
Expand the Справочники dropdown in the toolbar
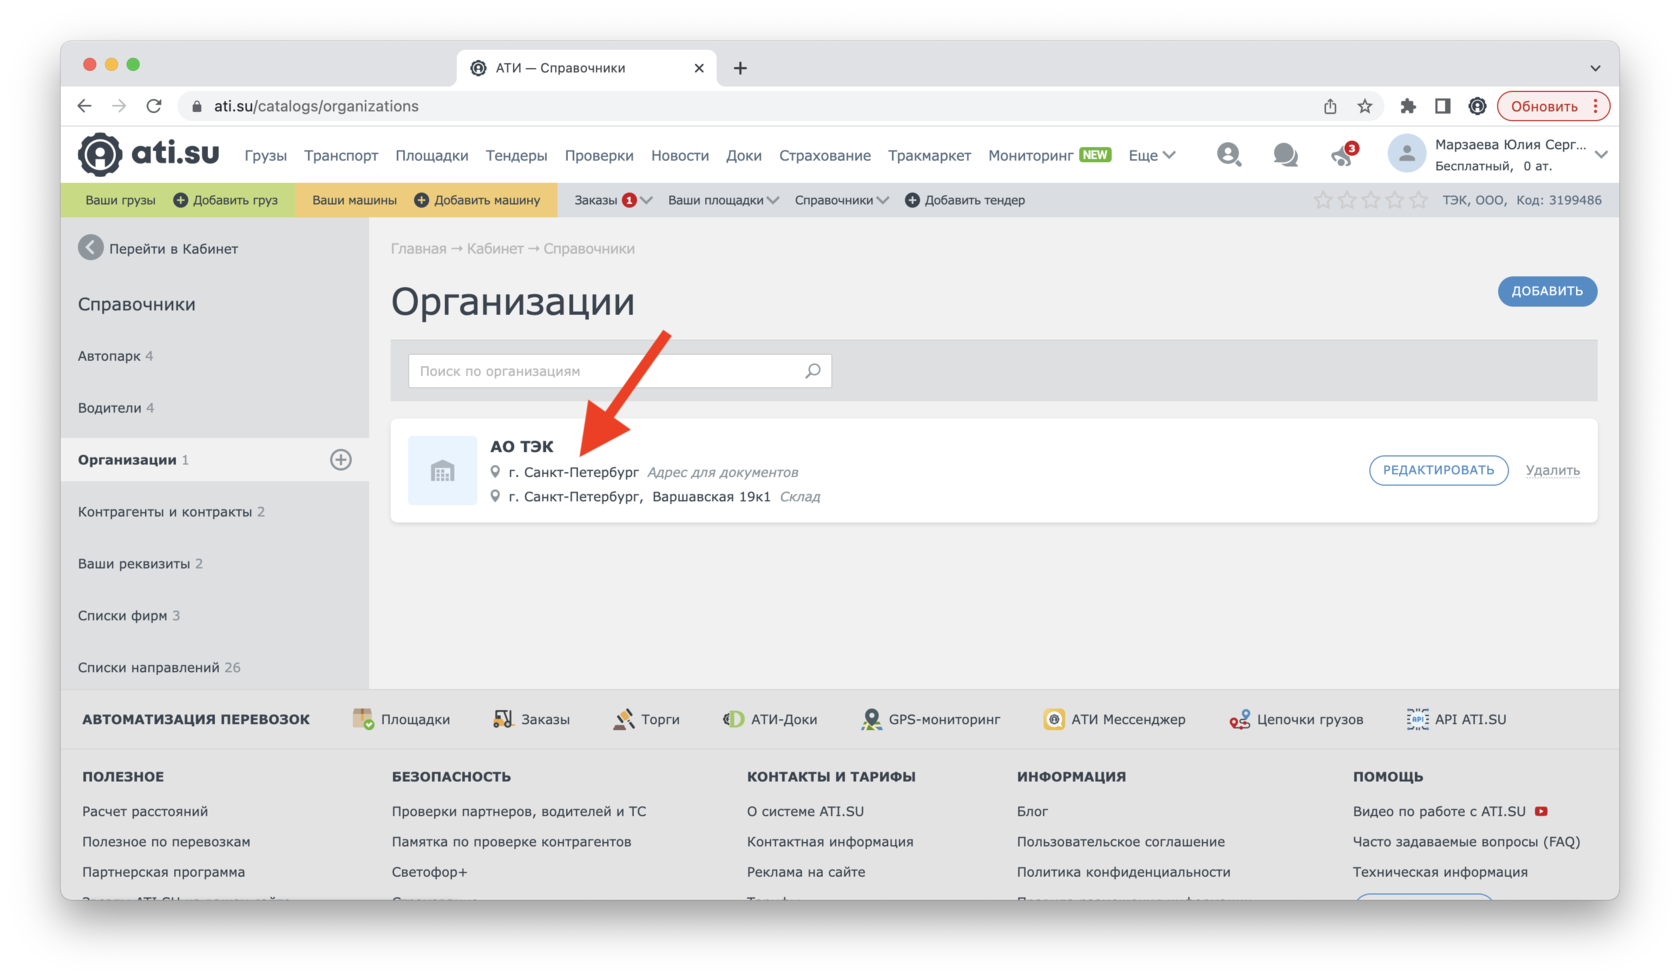pos(841,200)
